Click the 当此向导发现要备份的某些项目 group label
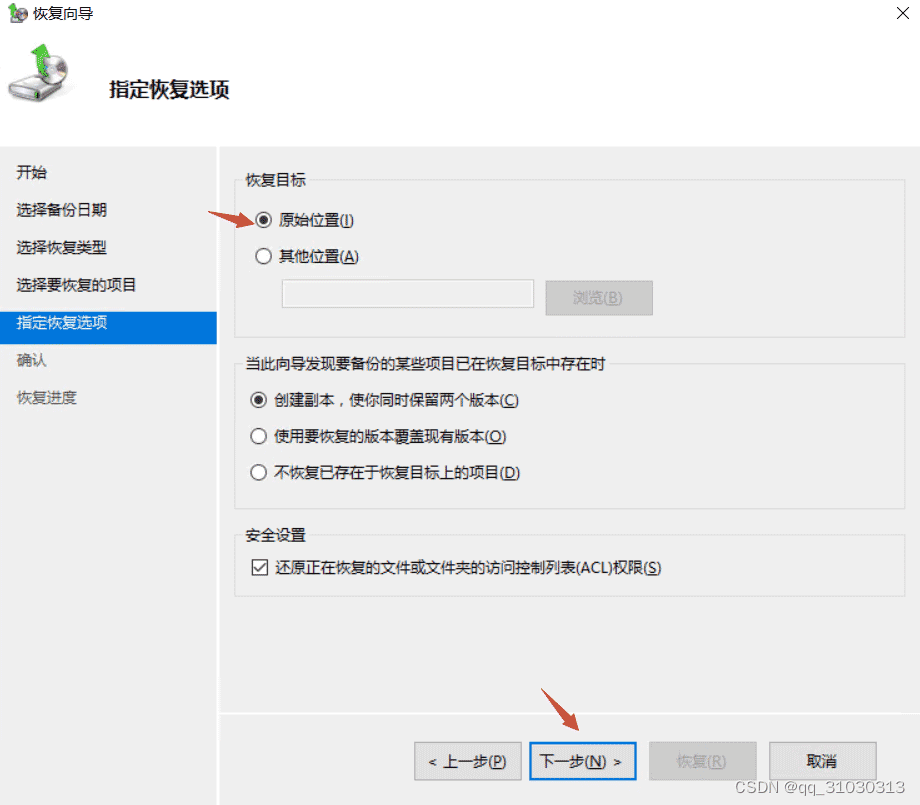Viewport: 920px width, 805px height. pyautogui.click(x=425, y=364)
